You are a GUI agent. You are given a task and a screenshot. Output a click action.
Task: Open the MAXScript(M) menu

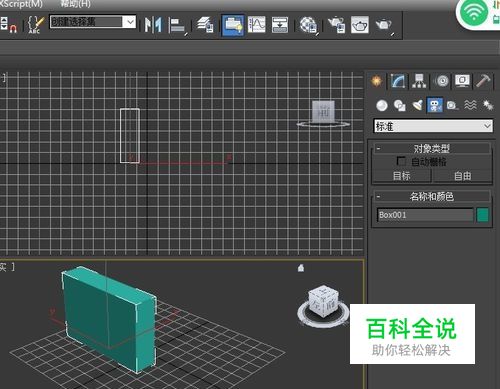pos(21,4)
